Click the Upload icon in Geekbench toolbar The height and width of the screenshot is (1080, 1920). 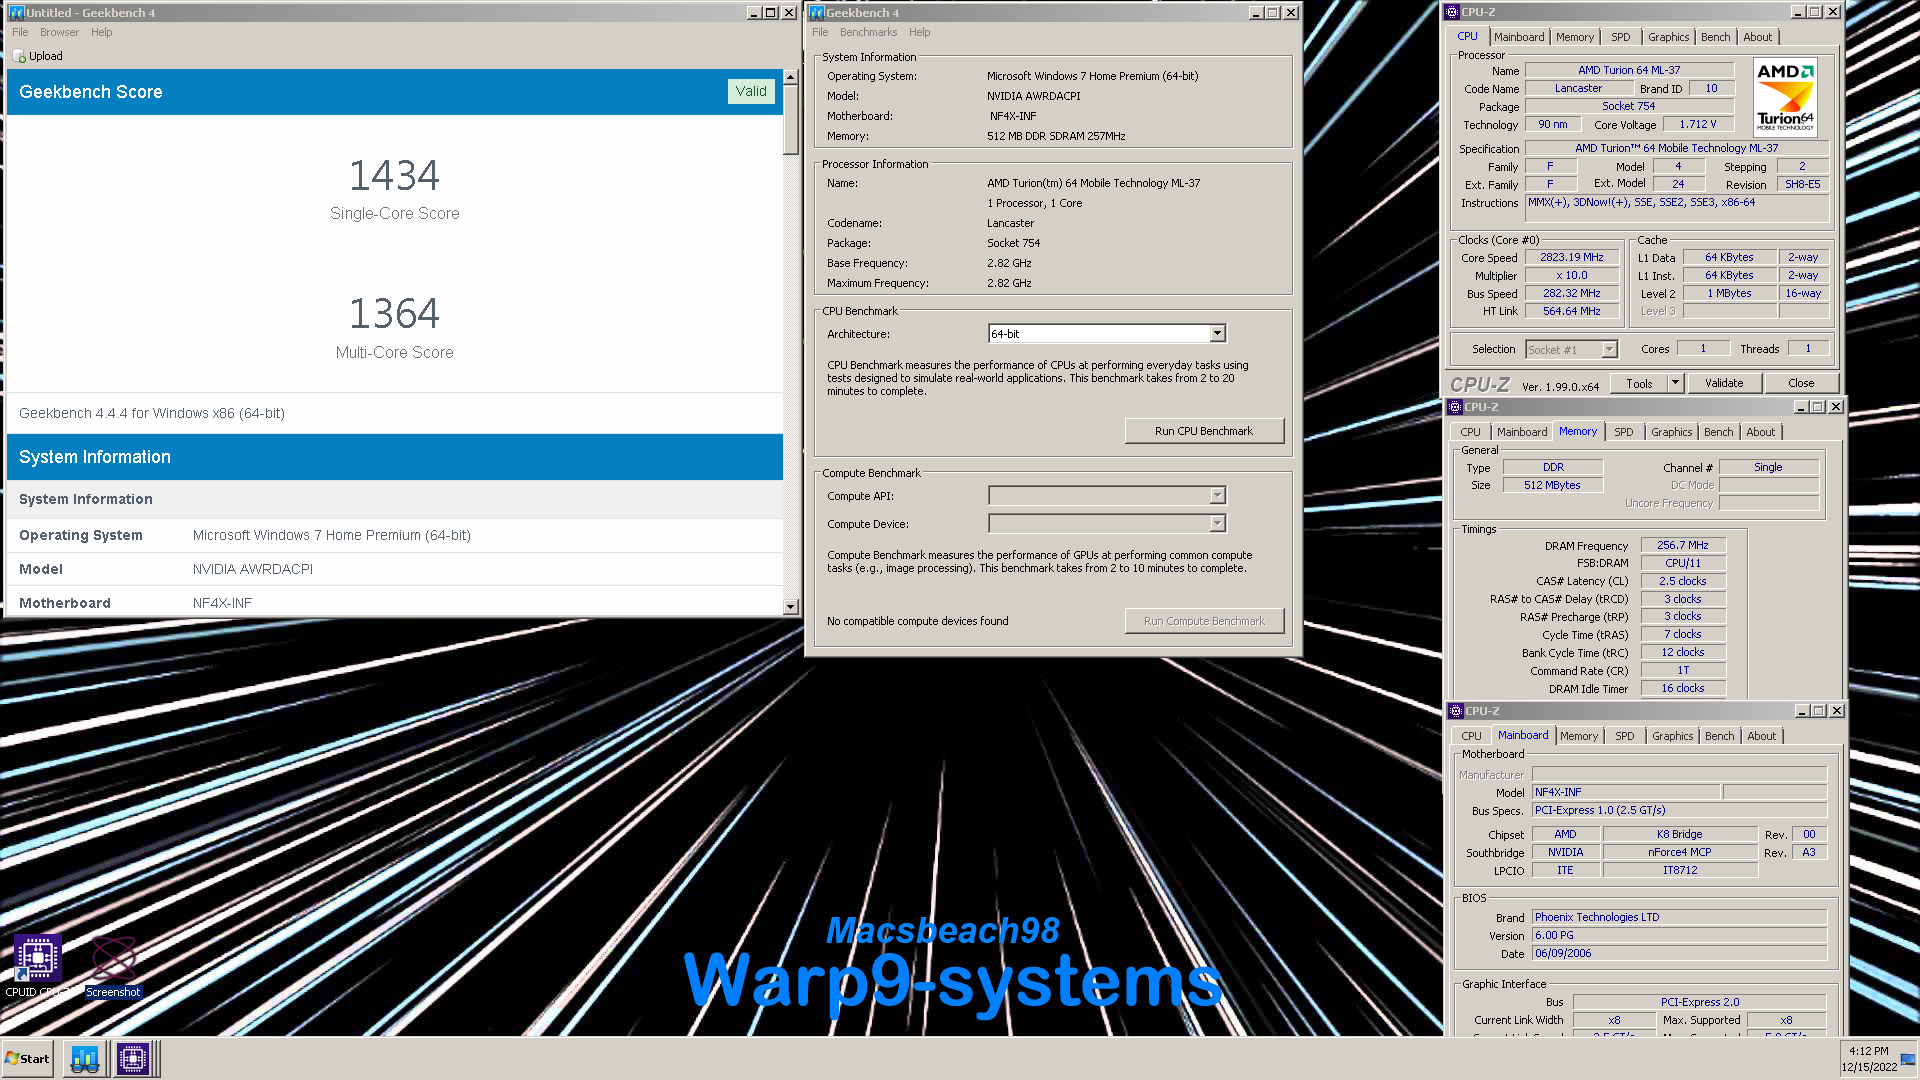click(x=19, y=57)
